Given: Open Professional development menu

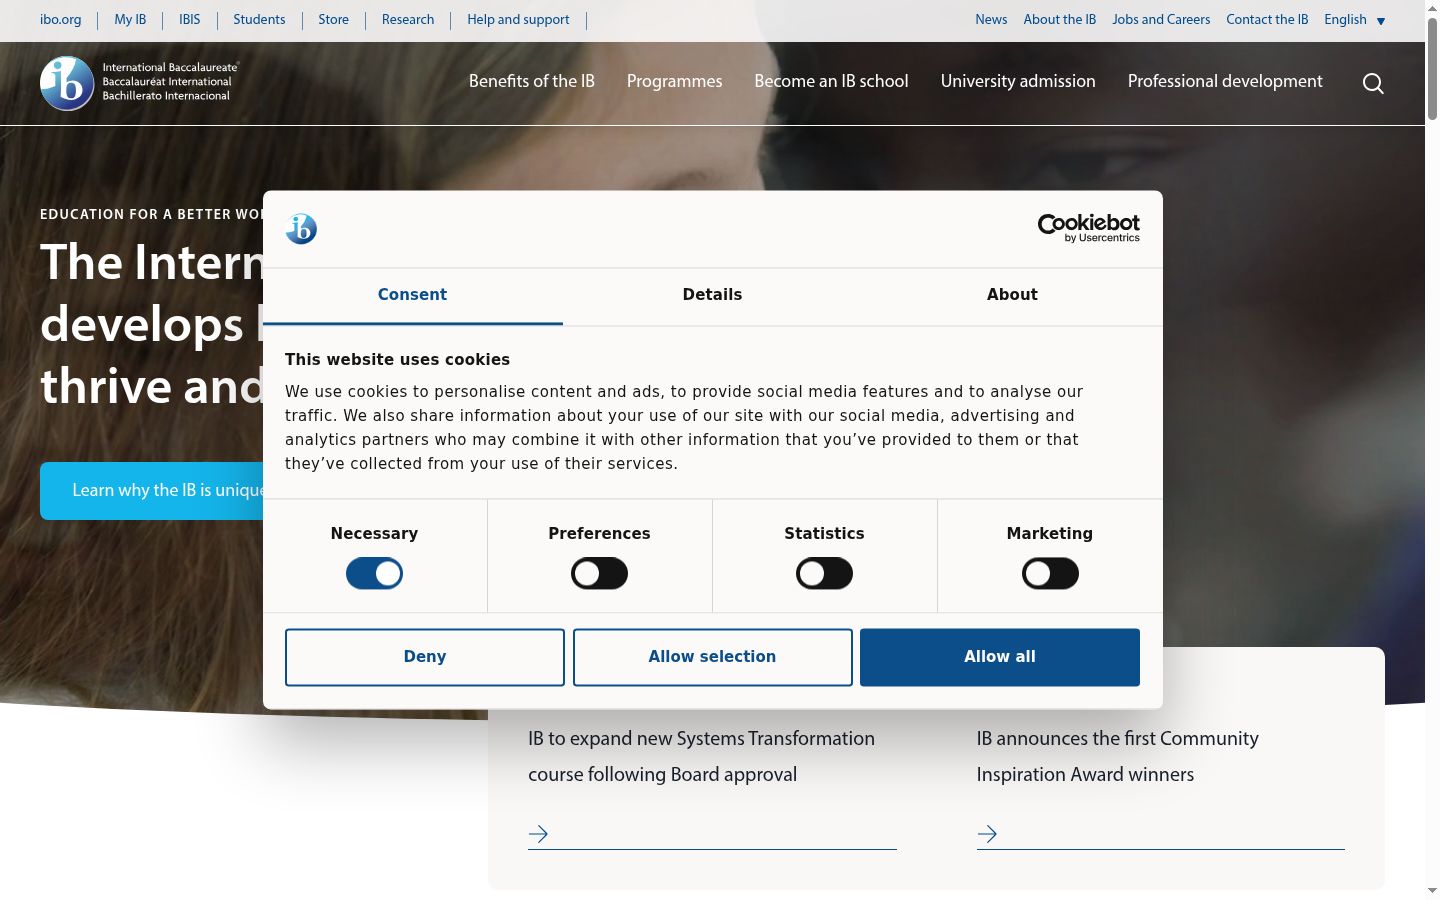Looking at the screenshot, I should point(1225,81).
